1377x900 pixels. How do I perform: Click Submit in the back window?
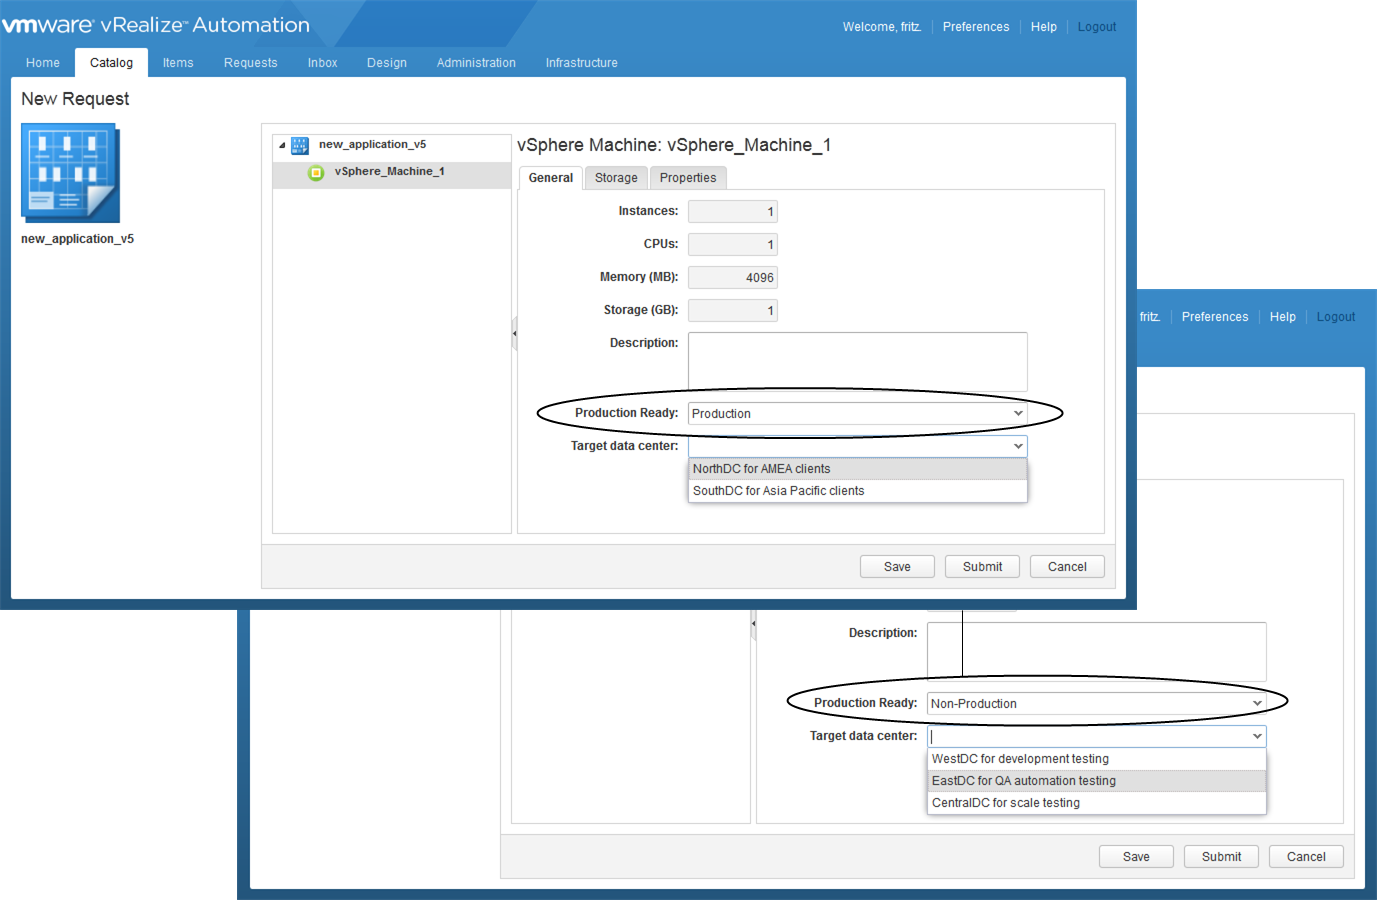pos(1221,857)
